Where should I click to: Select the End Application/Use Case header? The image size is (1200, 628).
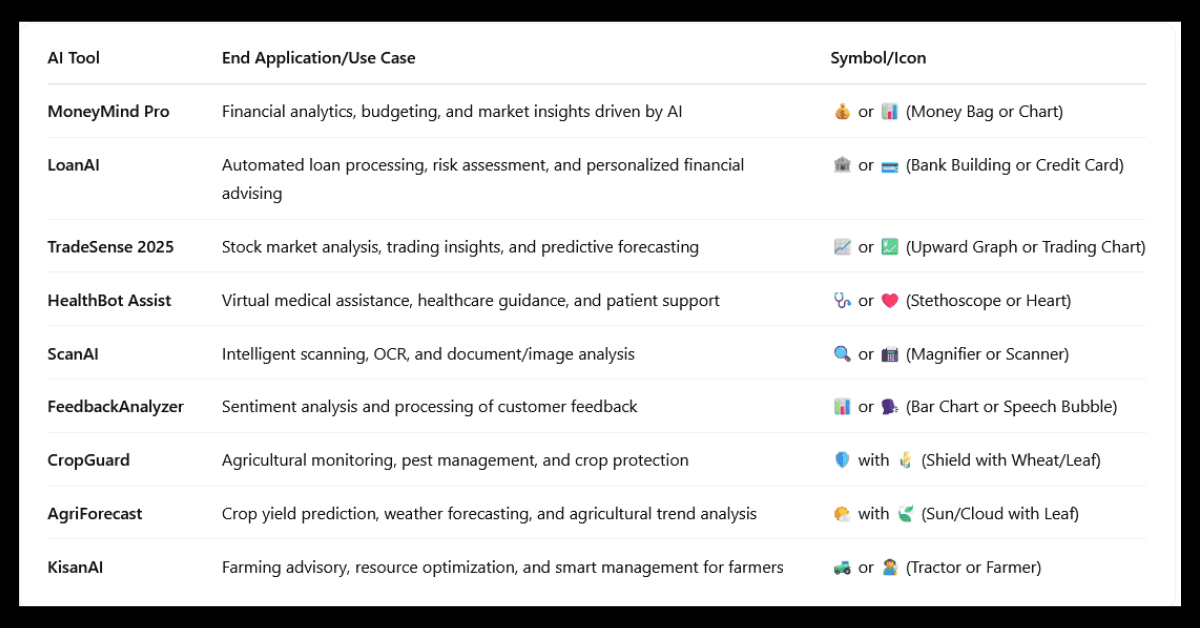point(319,58)
